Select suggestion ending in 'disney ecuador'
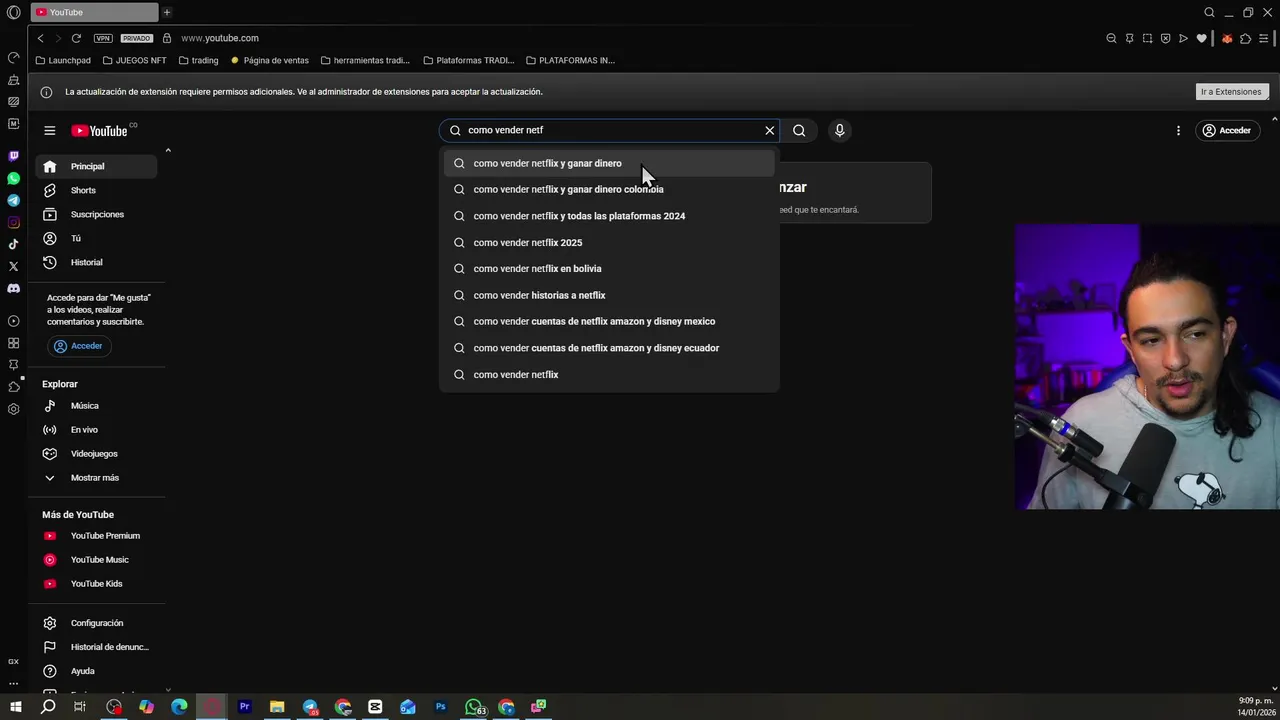The image size is (1280, 720). pos(609,348)
